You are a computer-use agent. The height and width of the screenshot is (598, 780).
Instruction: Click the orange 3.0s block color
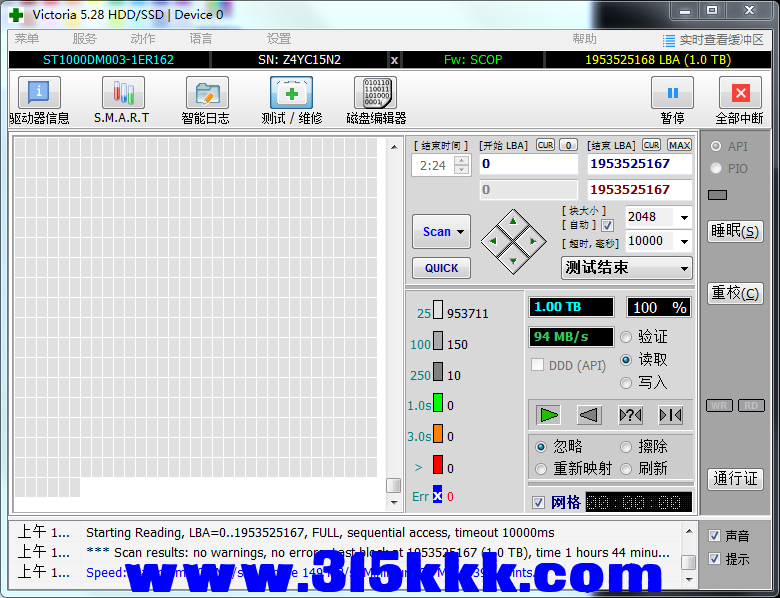click(x=438, y=433)
